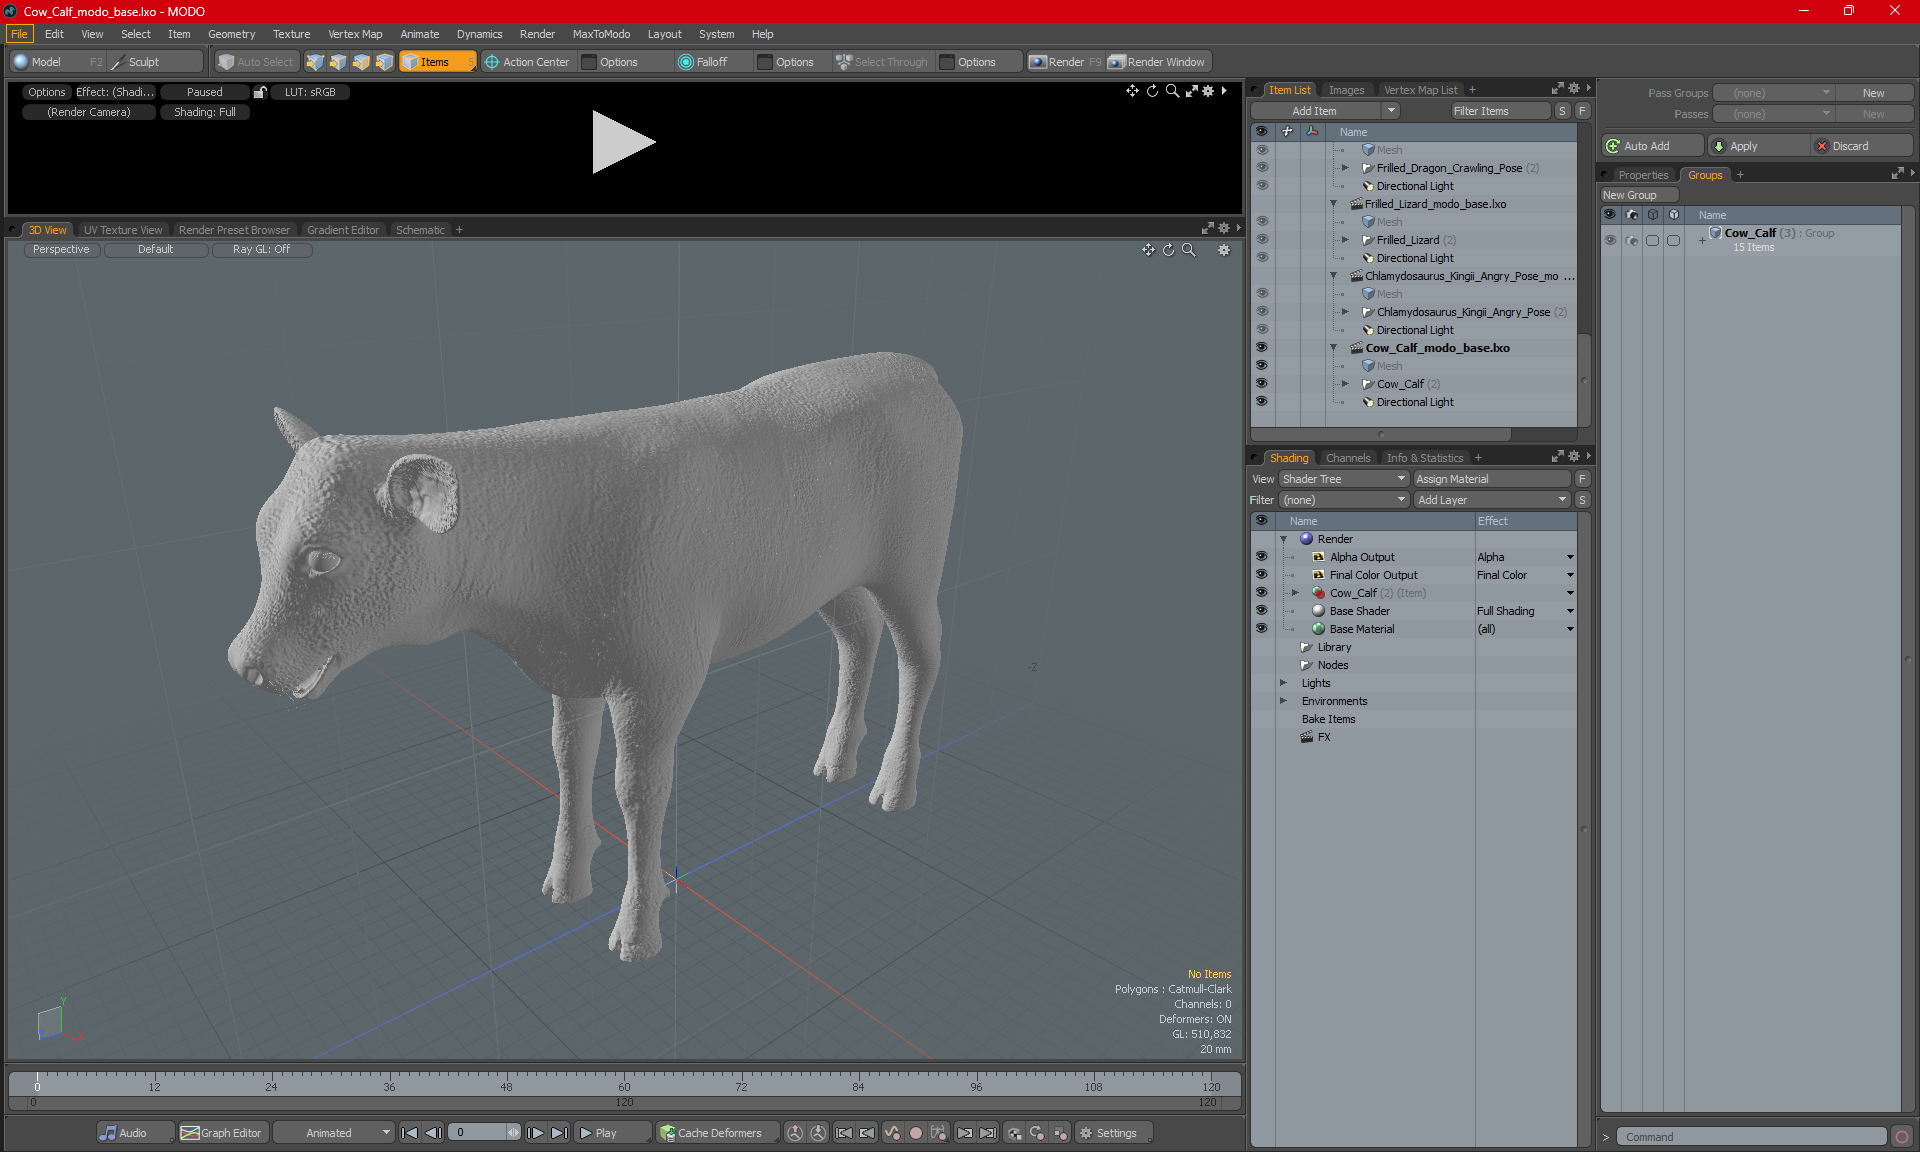Image resolution: width=1920 pixels, height=1152 pixels.
Task: Select Edges selection mode icon
Action: click(338, 62)
